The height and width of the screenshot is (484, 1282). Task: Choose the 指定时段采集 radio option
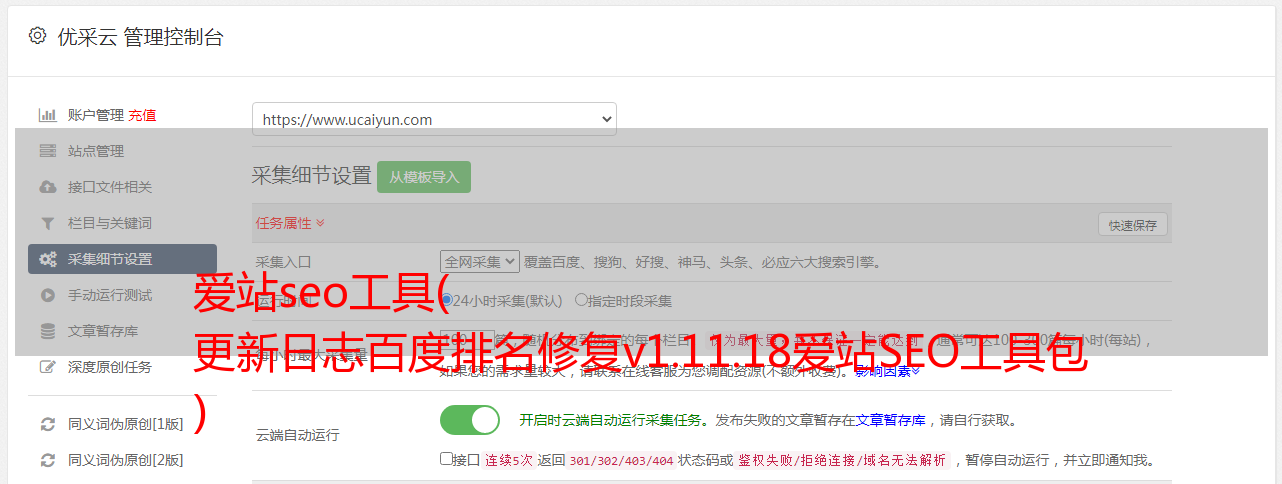tap(581, 299)
